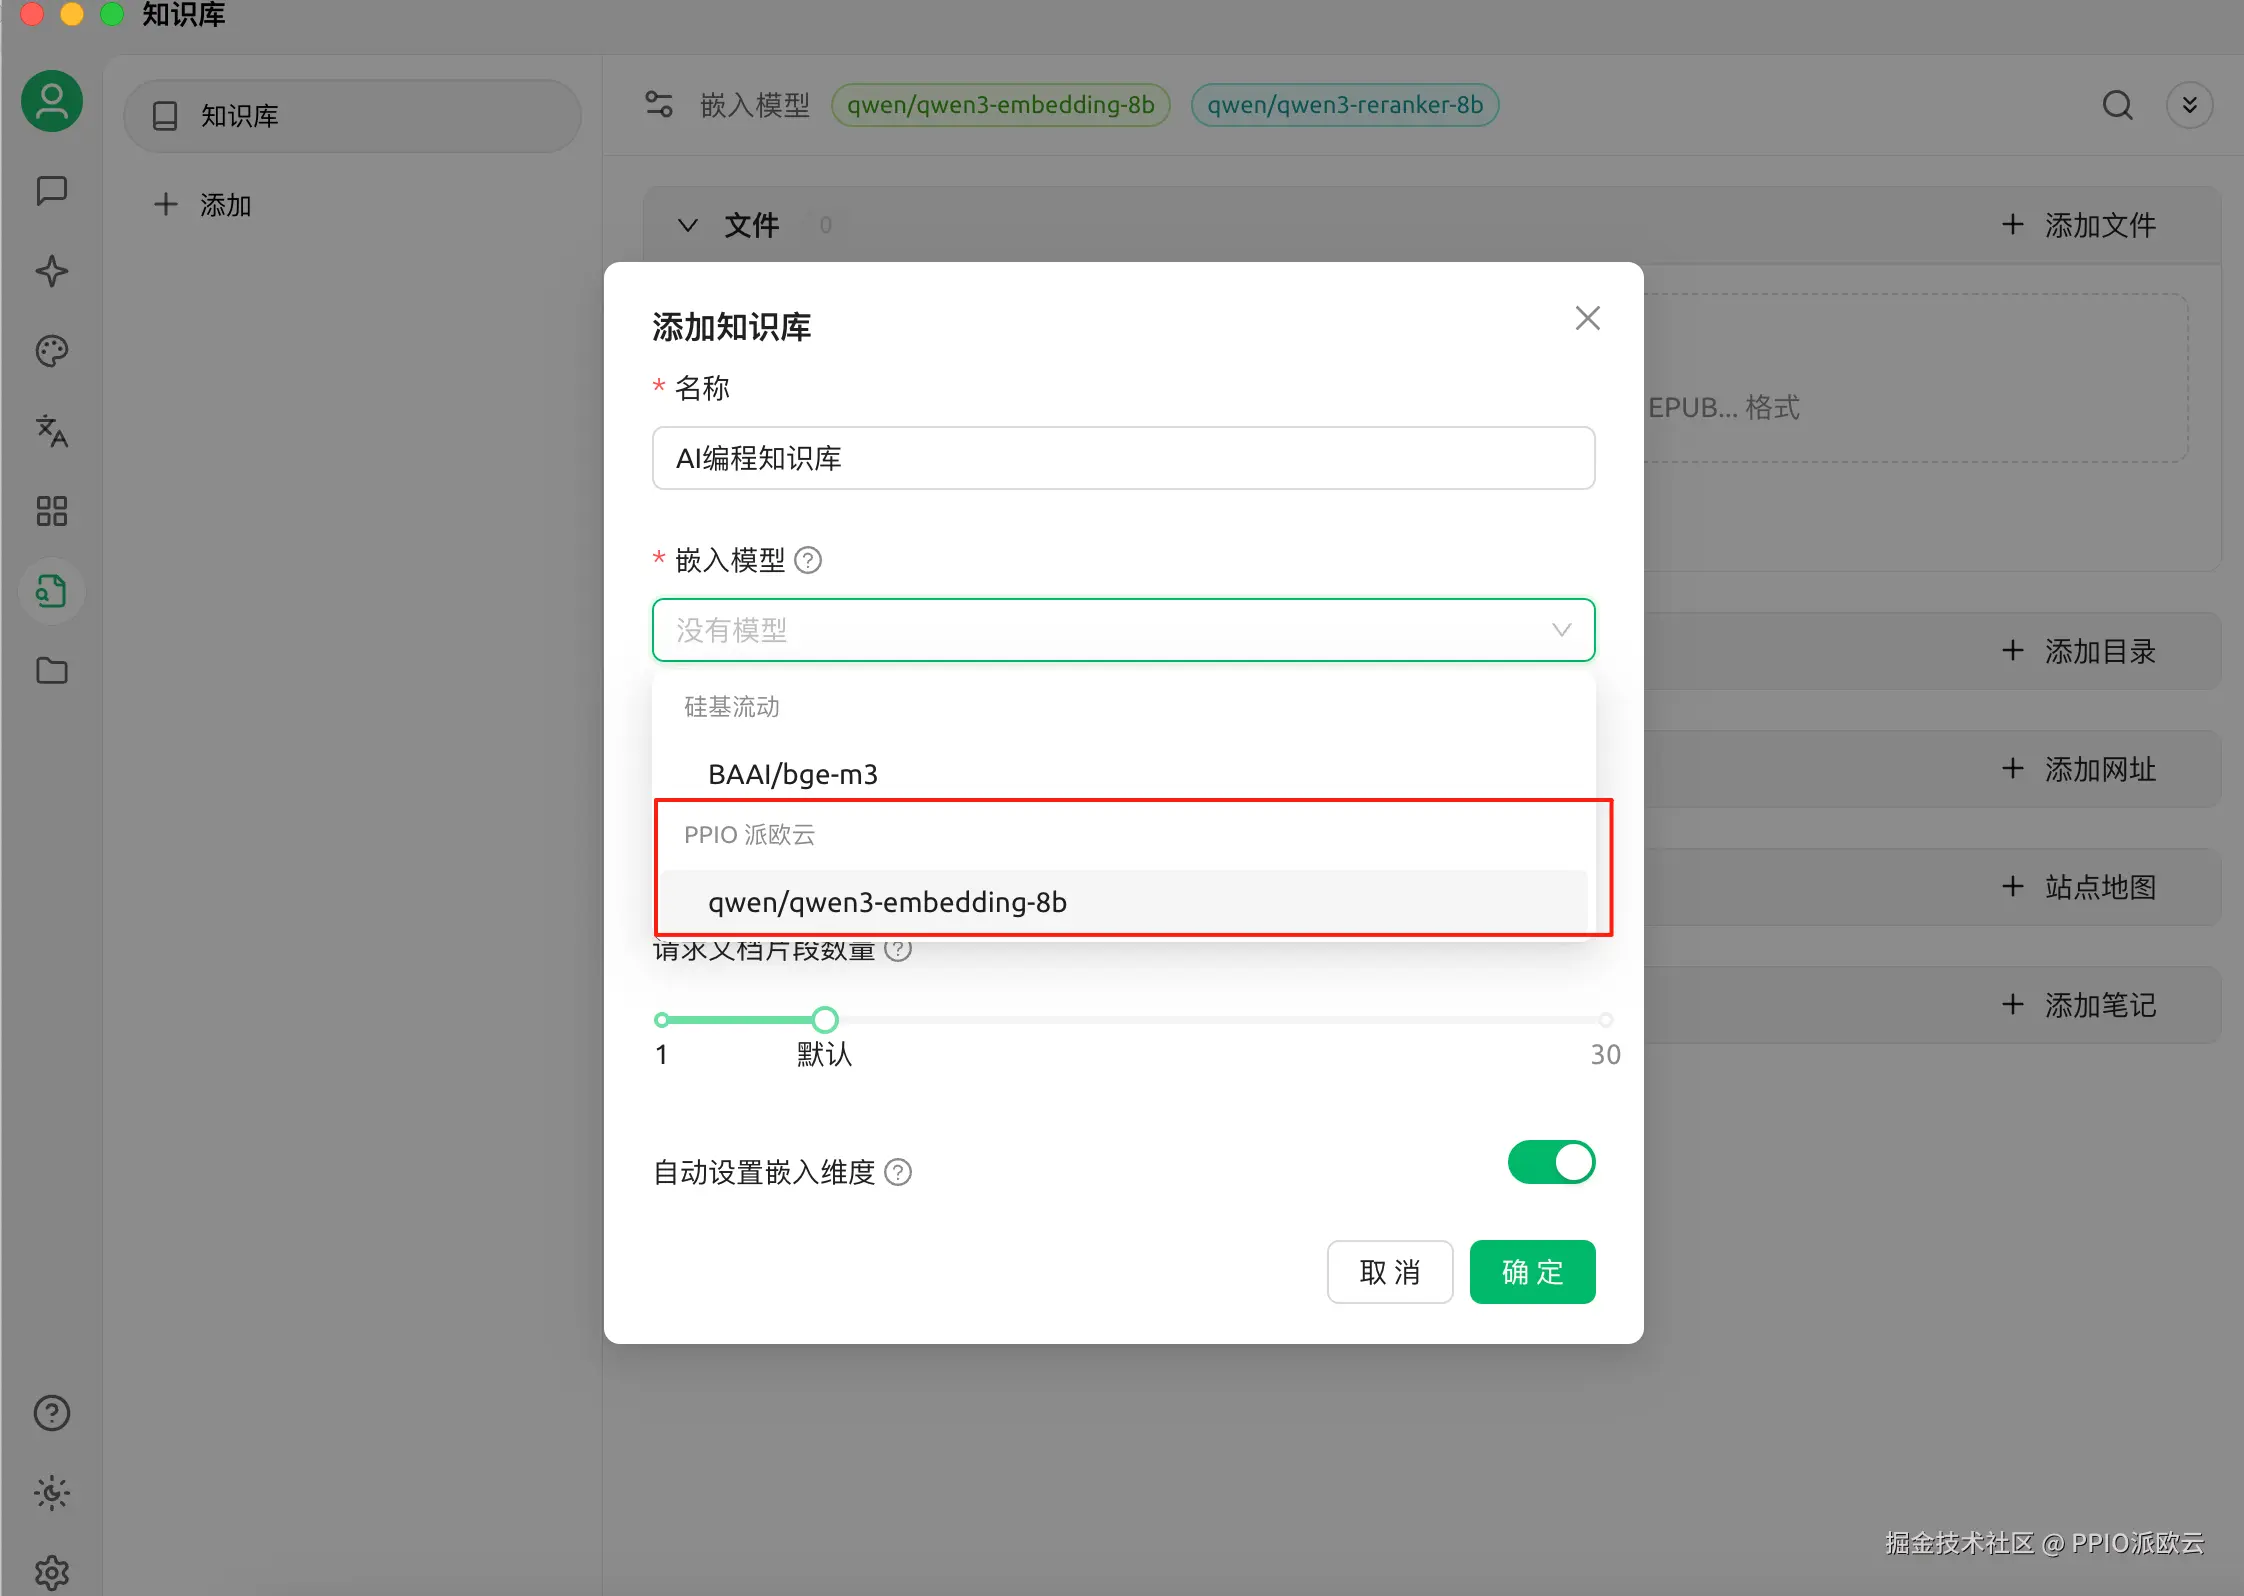2244x1596 pixels.
Task: Click the 确定 confirm button
Action: (1532, 1272)
